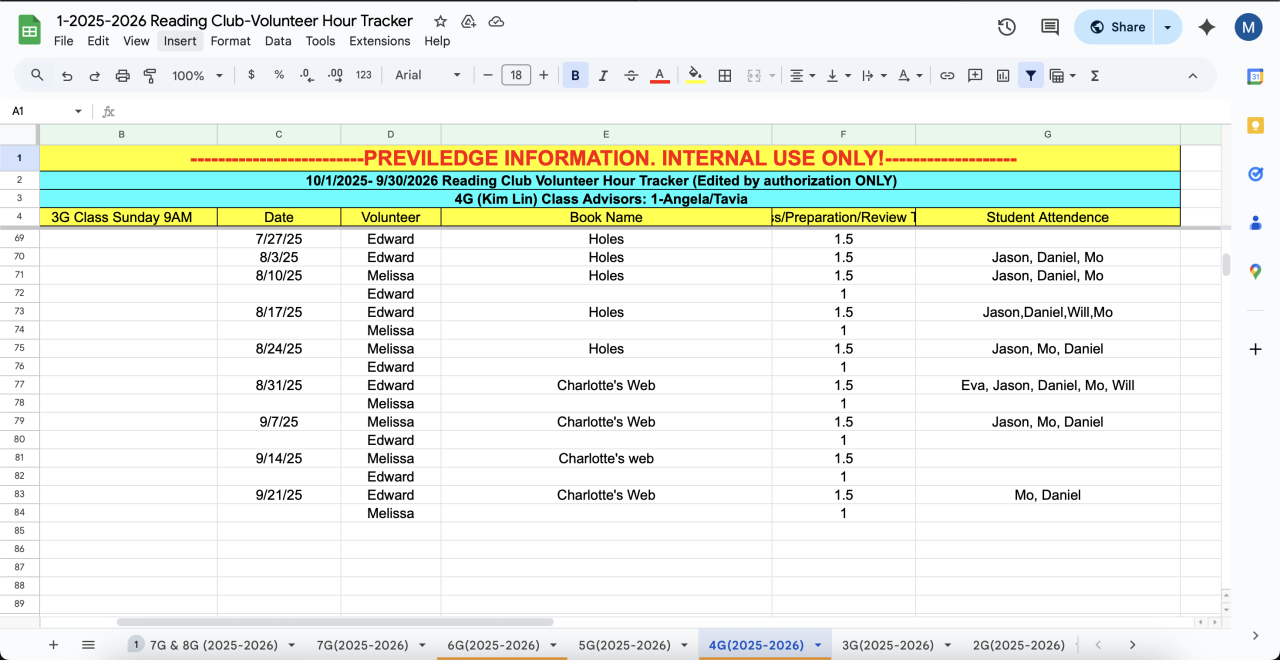Open the Extensions menu
The width and height of the screenshot is (1280, 660).
pyautogui.click(x=379, y=41)
